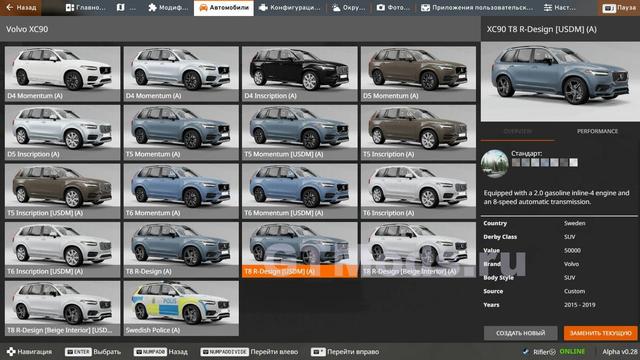
Task: Click the Перейти вправо key hint
Action: coord(345,351)
